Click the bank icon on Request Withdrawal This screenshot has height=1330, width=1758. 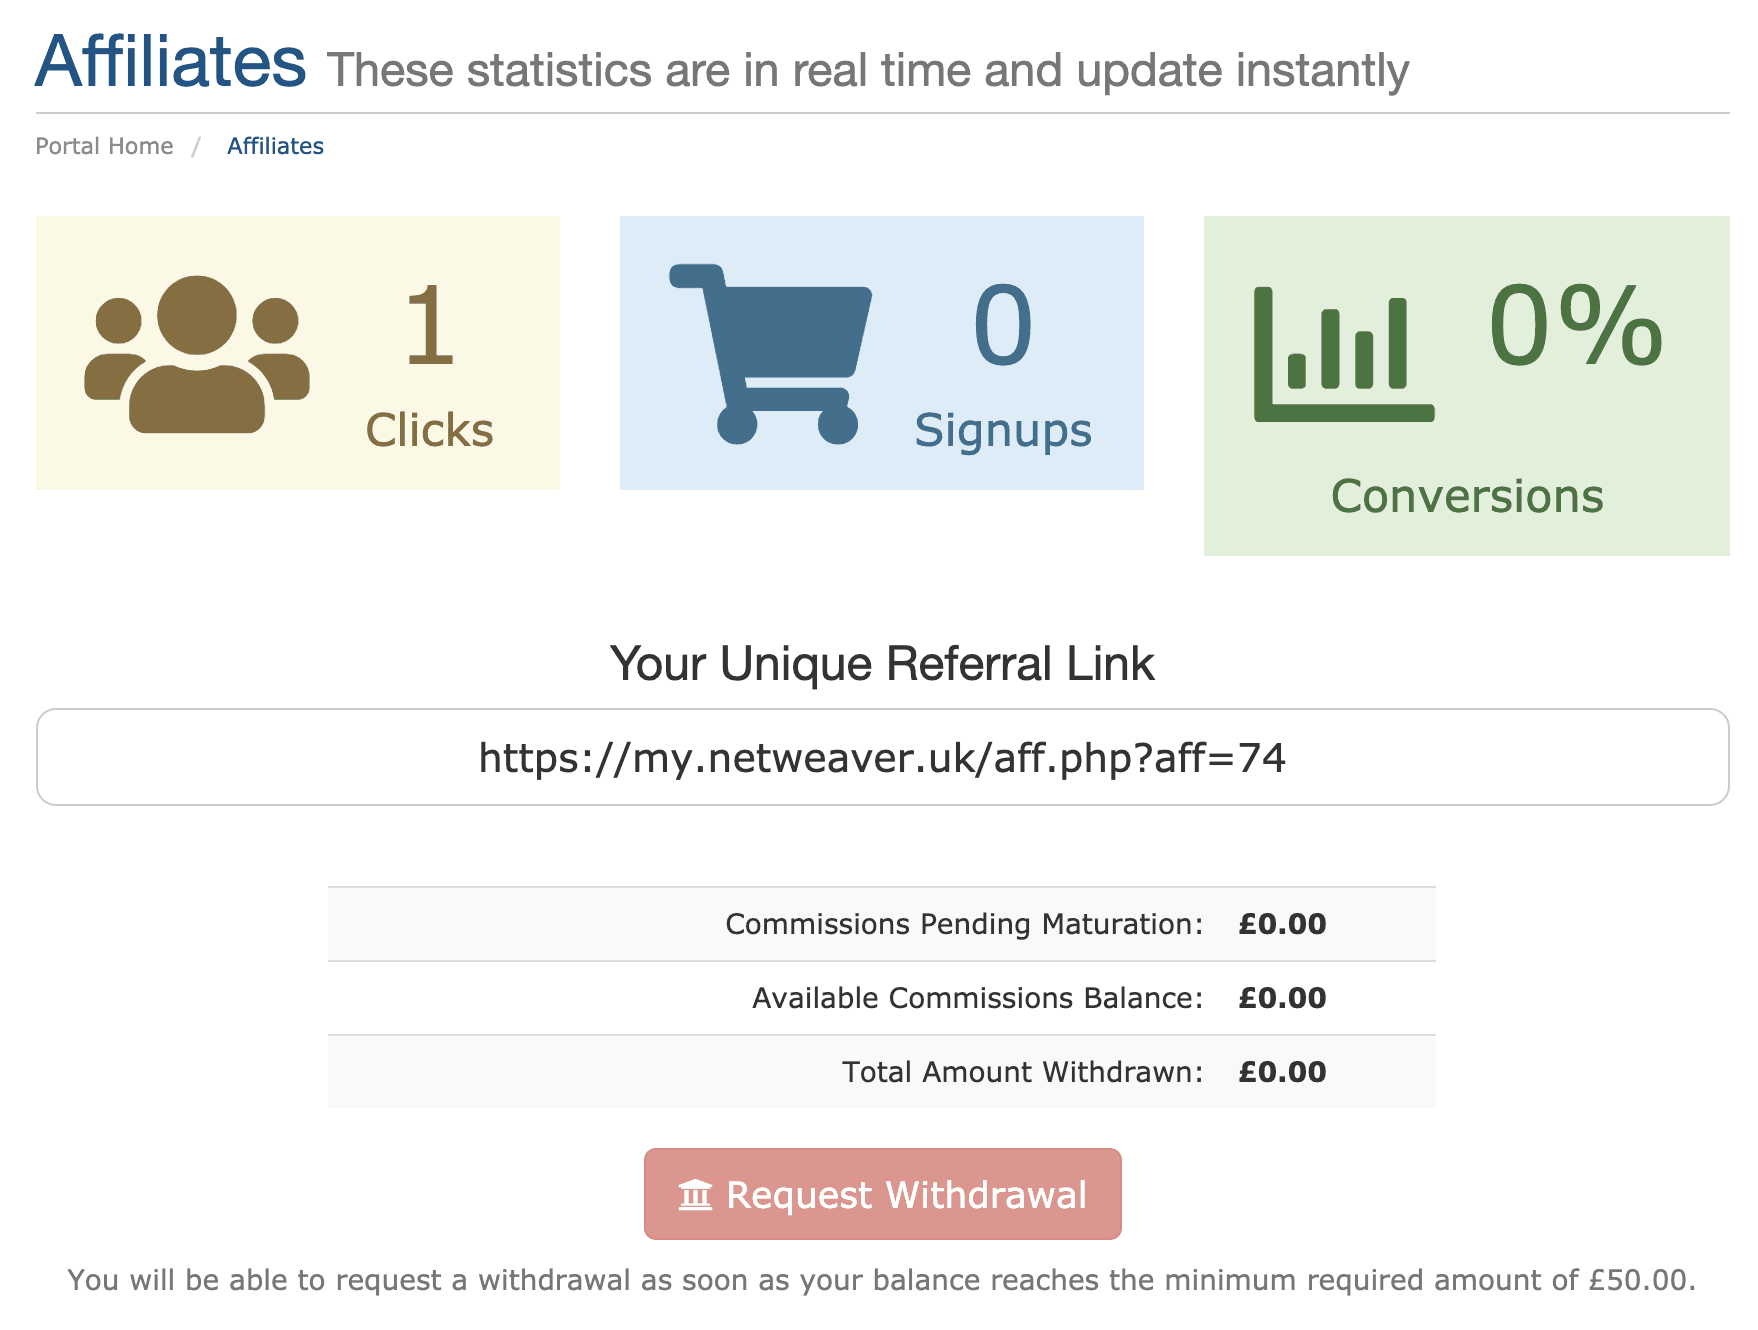pos(695,1195)
